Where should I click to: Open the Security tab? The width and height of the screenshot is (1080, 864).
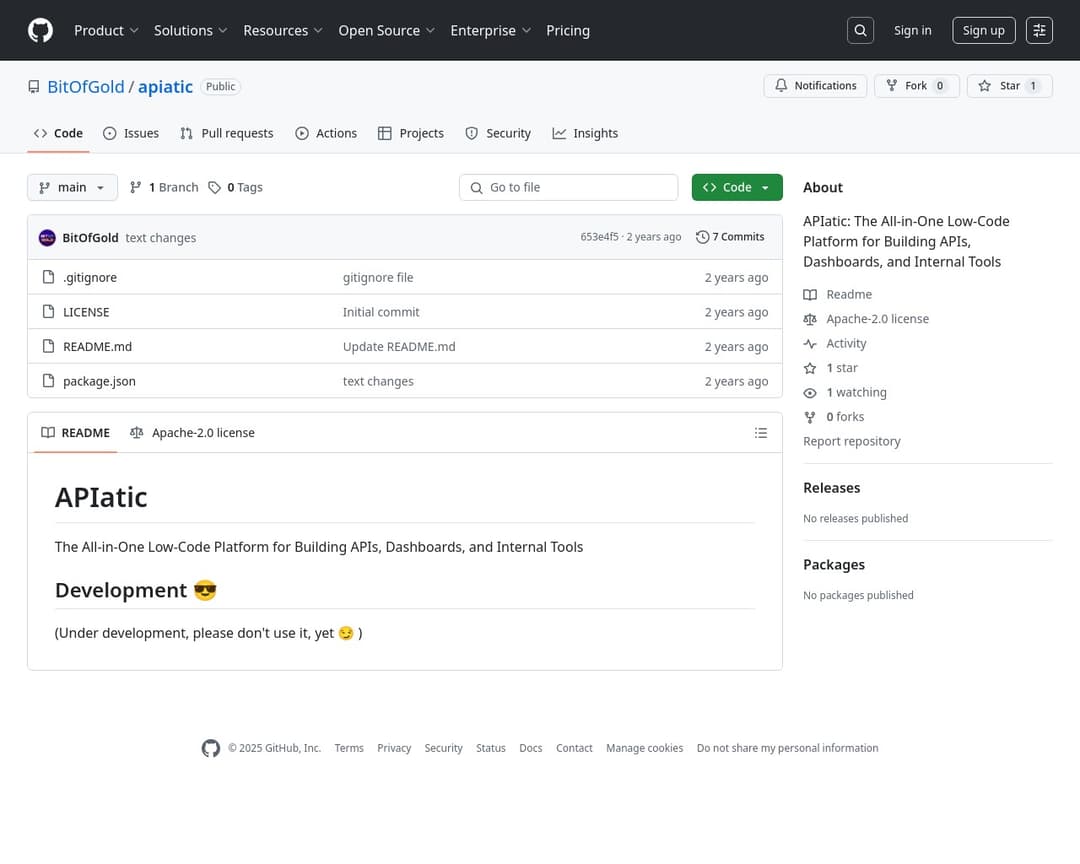point(498,133)
